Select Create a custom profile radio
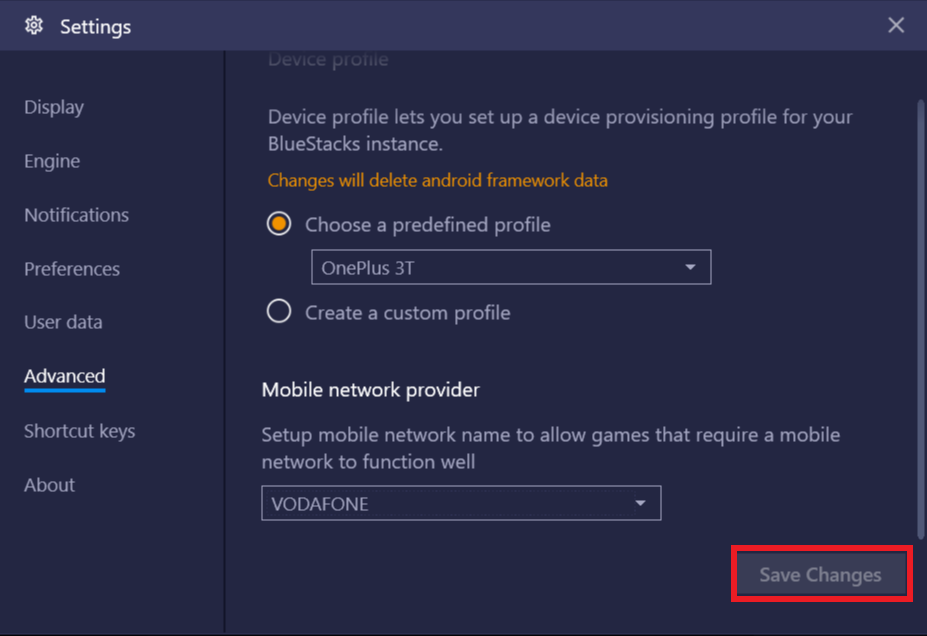927x636 pixels. point(278,311)
